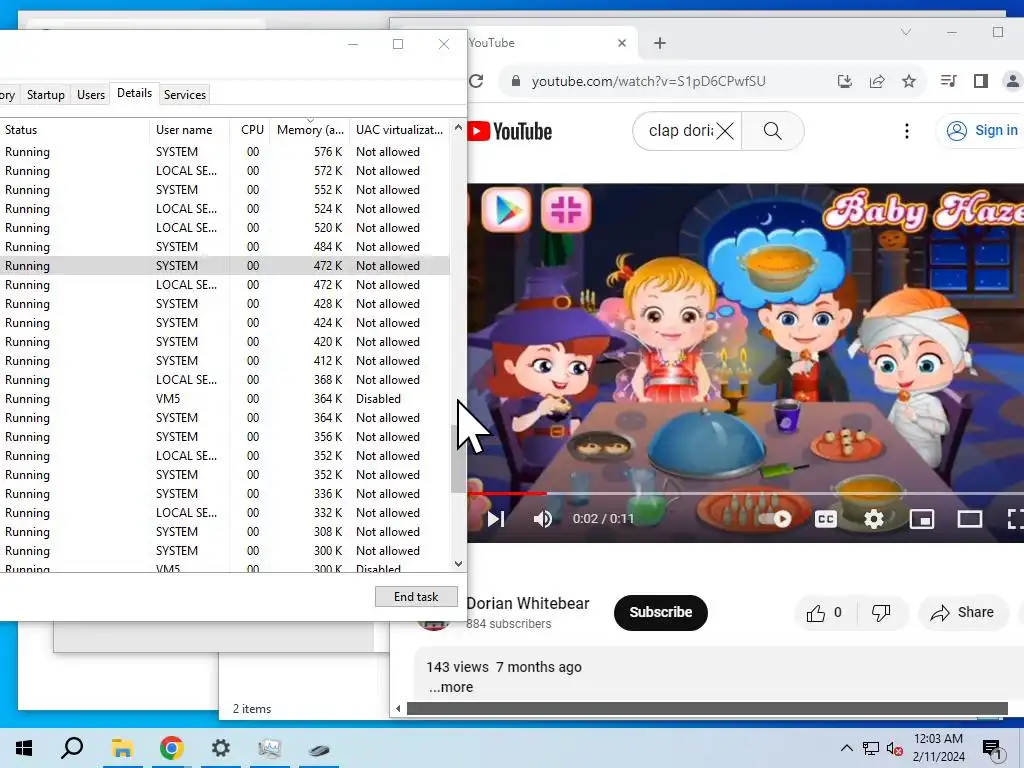This screenshot has height=768, width=1024.
Task: Sign in to YouTube
Action: point(982,131)
